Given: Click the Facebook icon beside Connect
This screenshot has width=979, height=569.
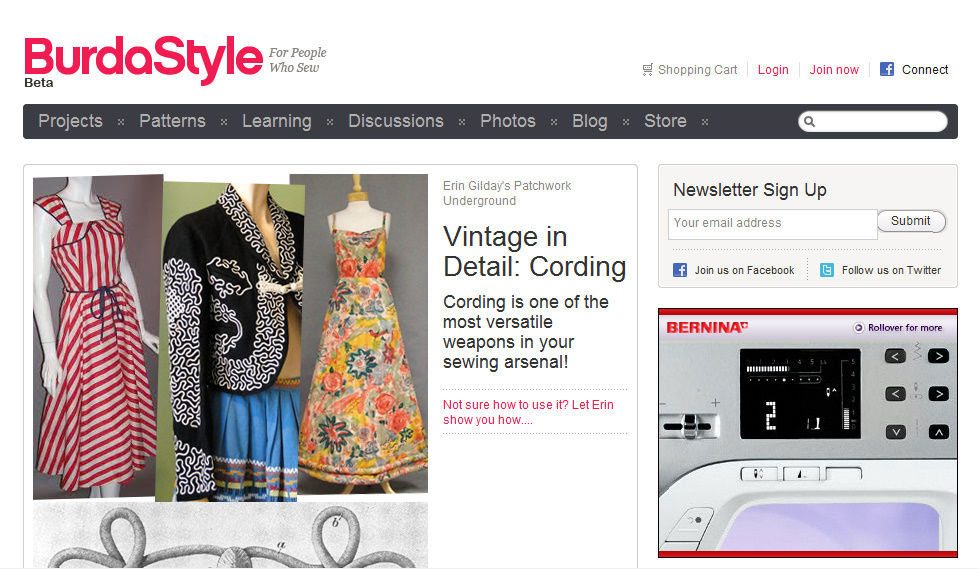Looking at the screenshot, I should click(887, 69).
